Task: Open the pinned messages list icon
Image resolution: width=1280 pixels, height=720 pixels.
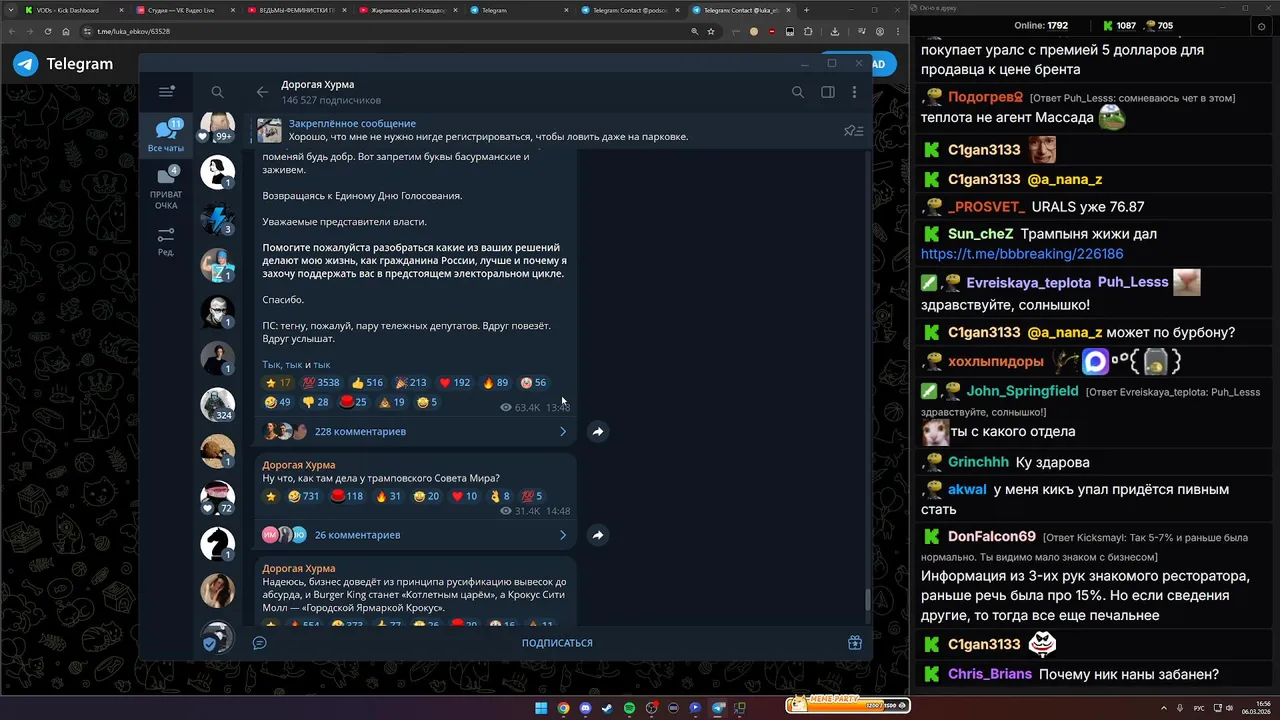Action: [853, 130]
